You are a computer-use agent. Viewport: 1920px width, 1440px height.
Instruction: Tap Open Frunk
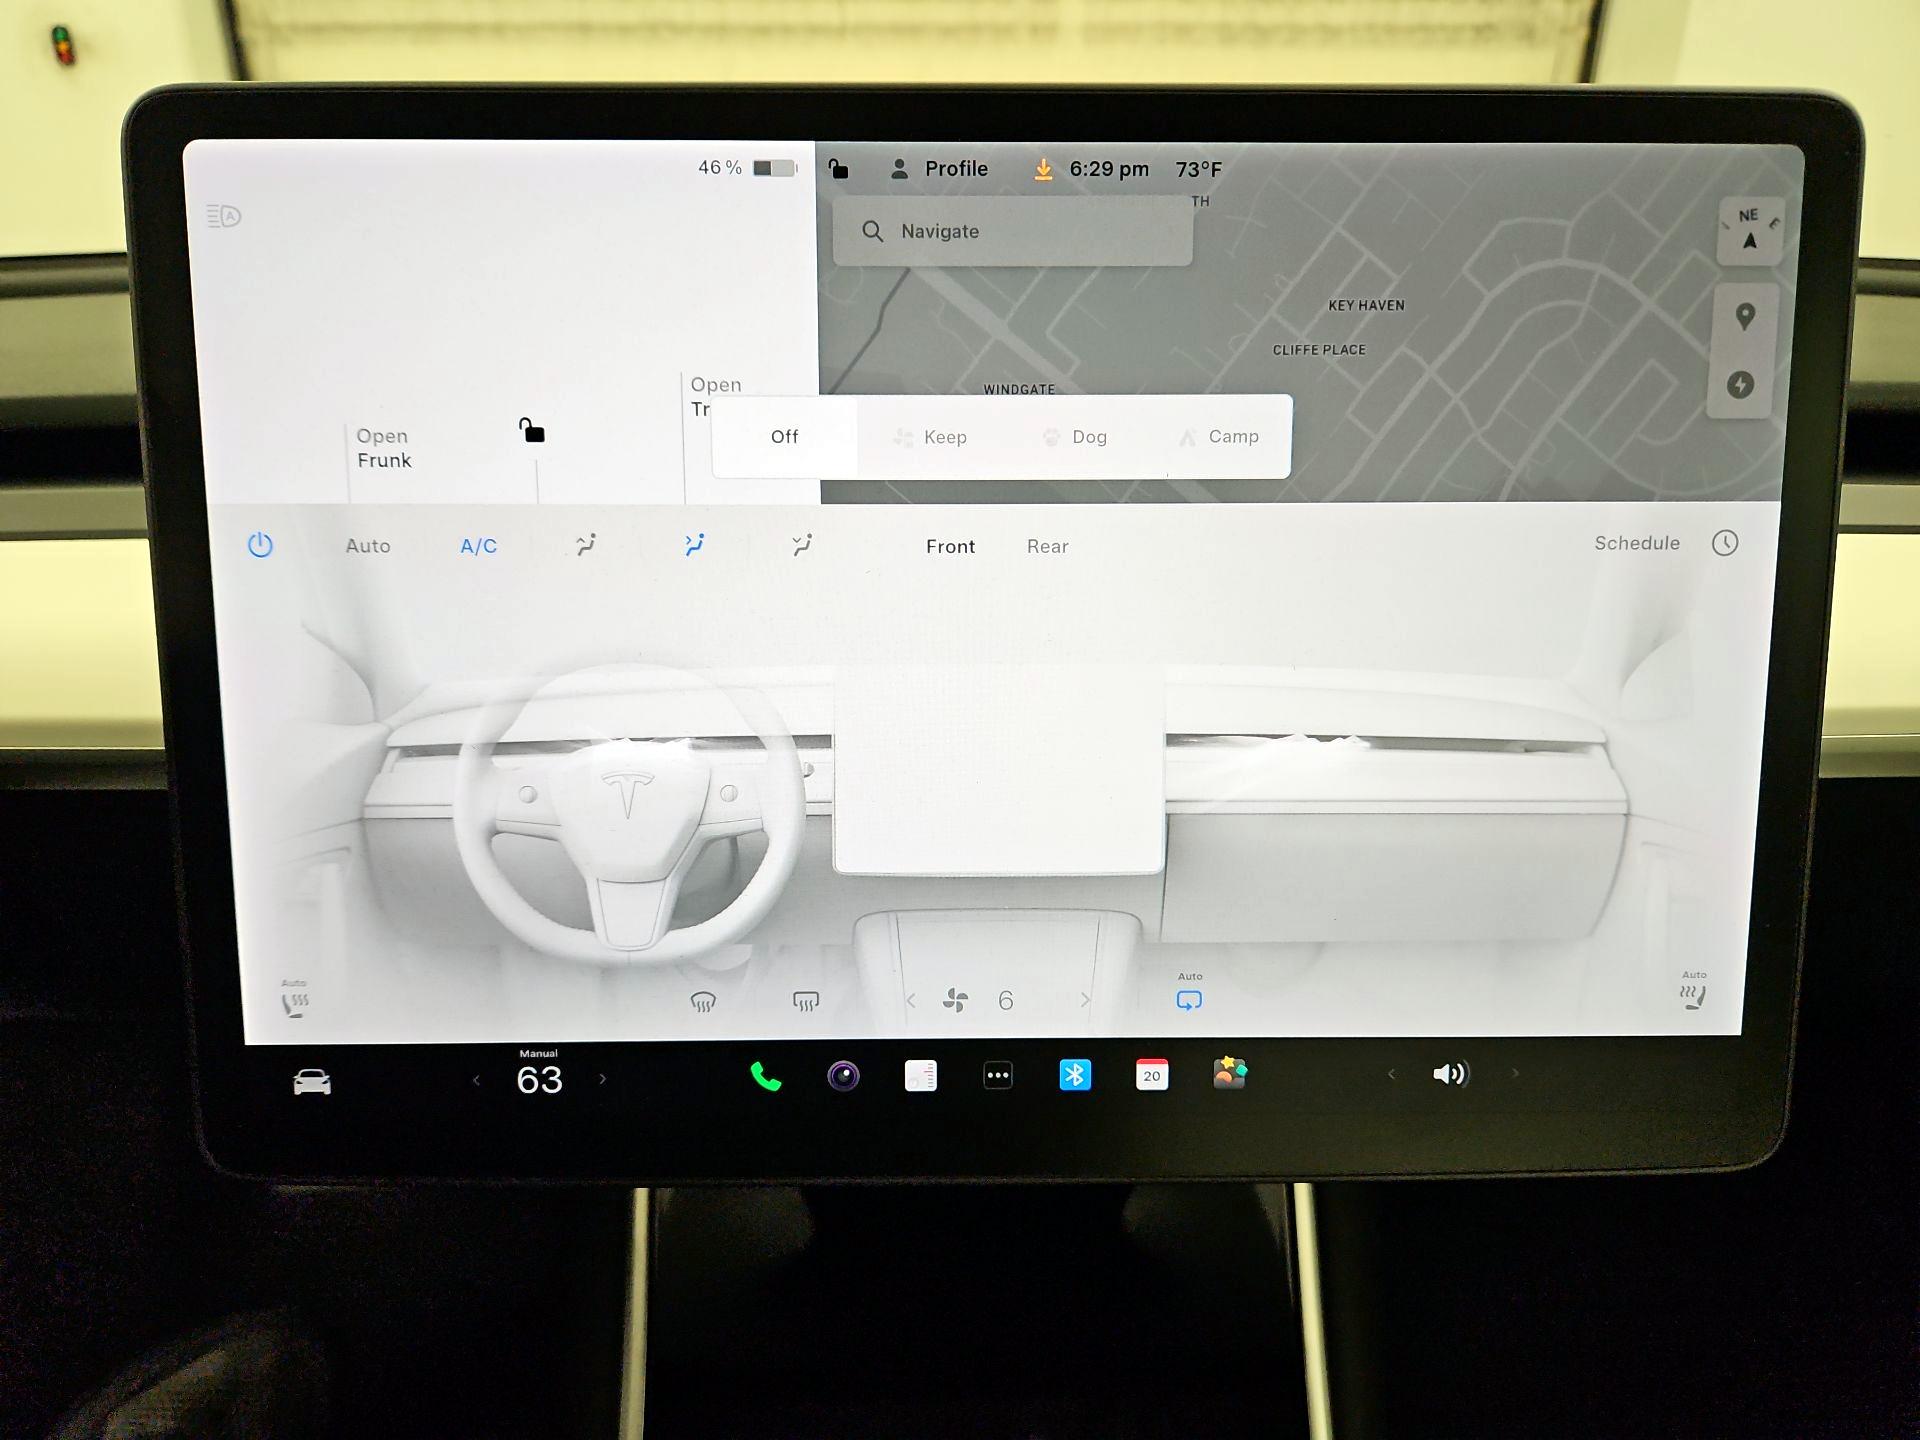click(x=384, y=448)
